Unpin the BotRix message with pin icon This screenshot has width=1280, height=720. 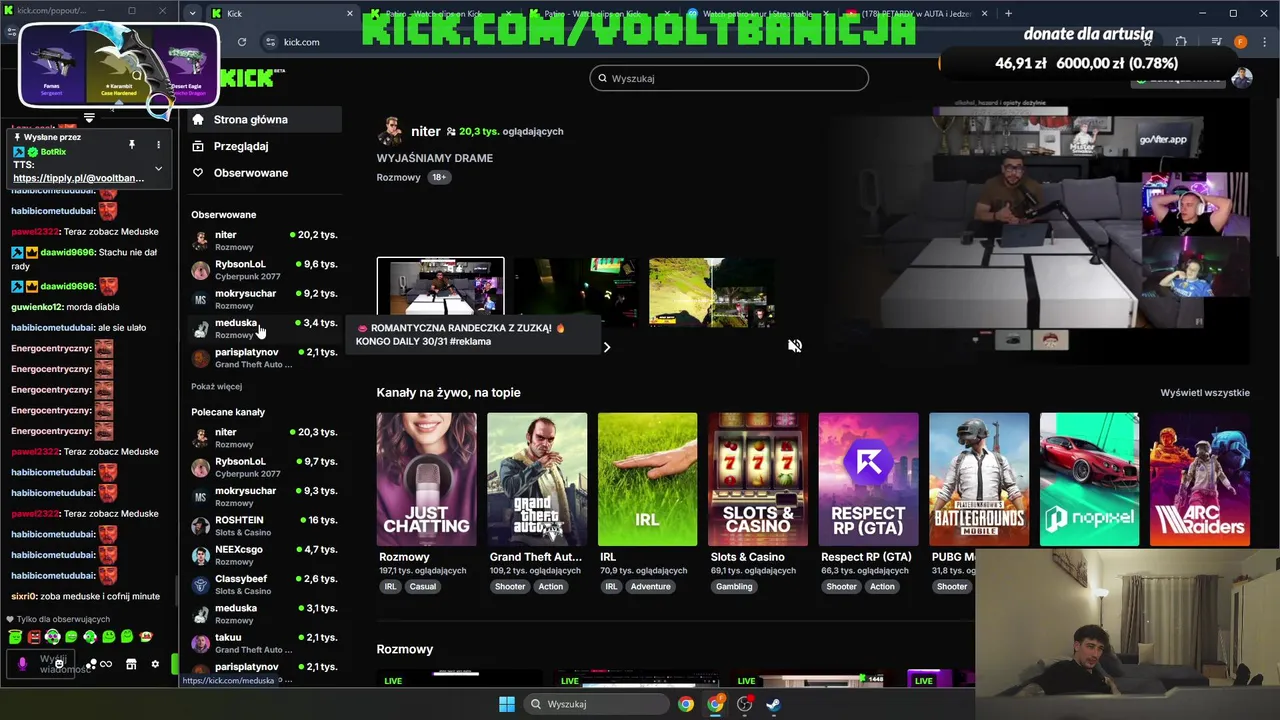tap(131, 145)
